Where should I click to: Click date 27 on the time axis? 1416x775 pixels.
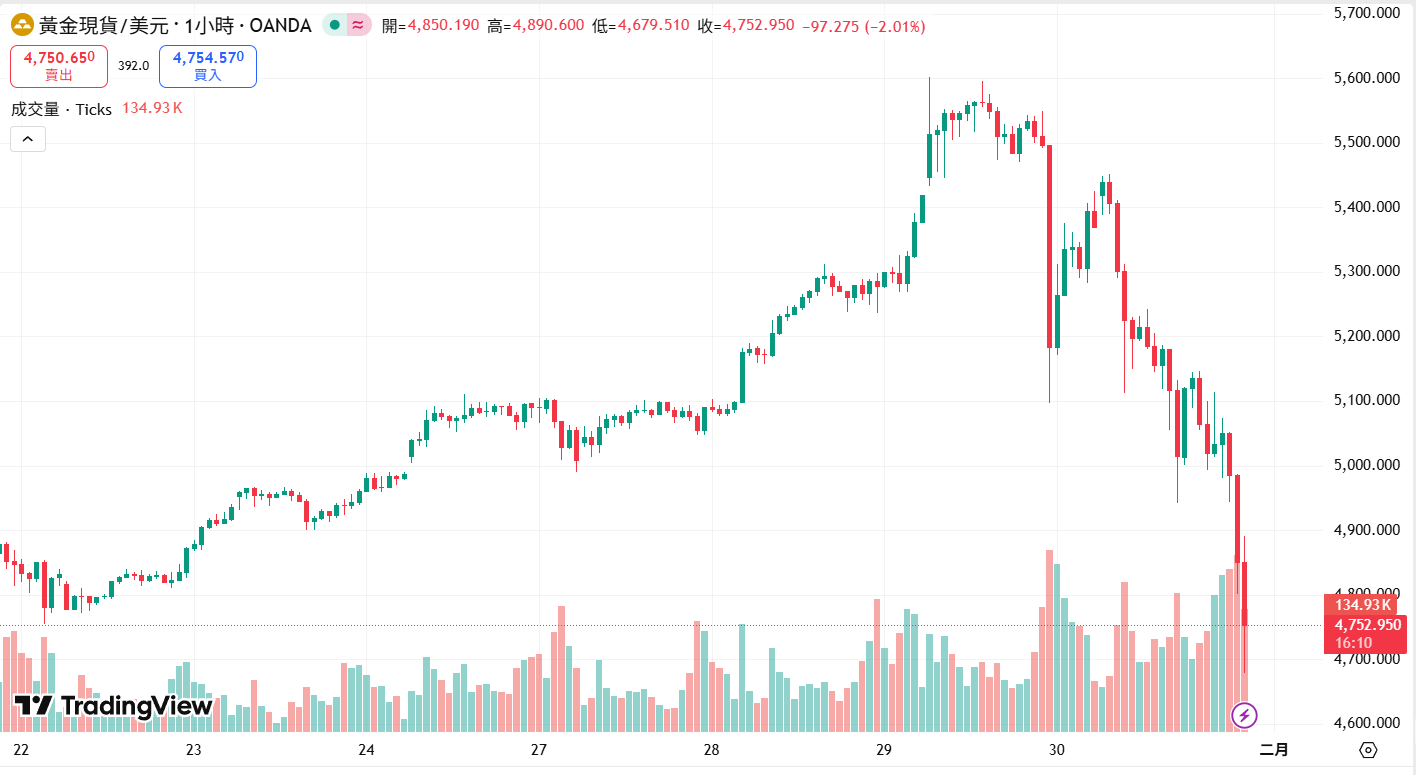[x=538, y=750]
